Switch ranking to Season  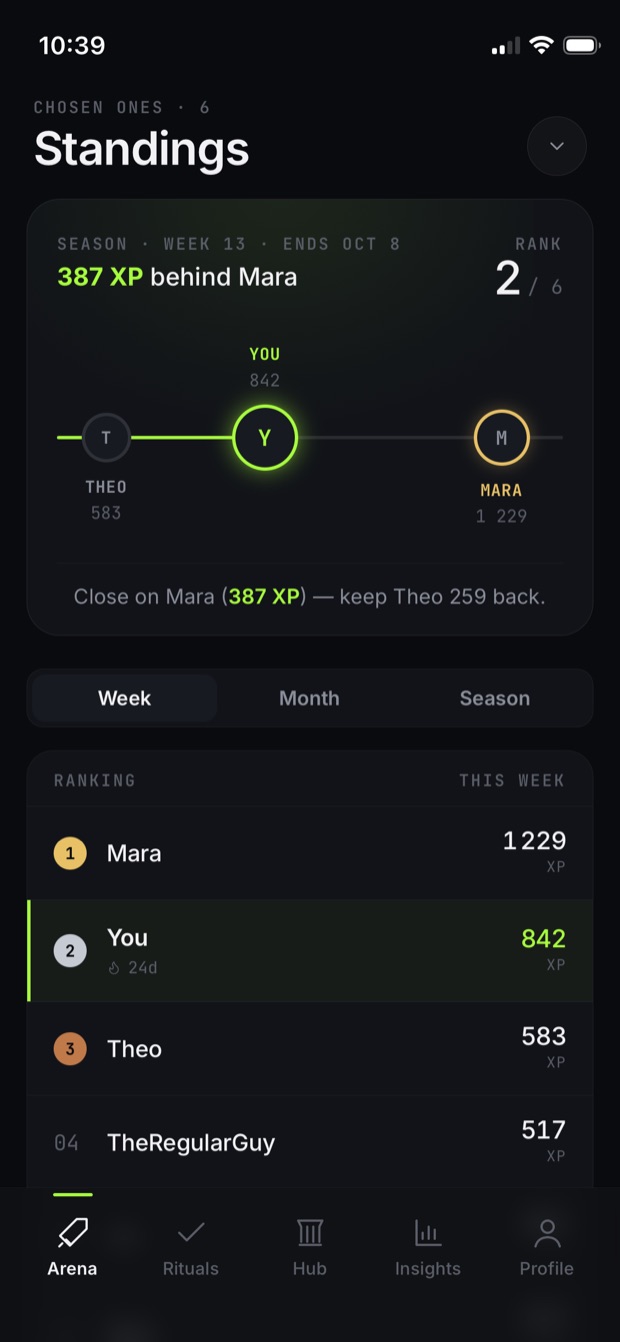point(495,698)
